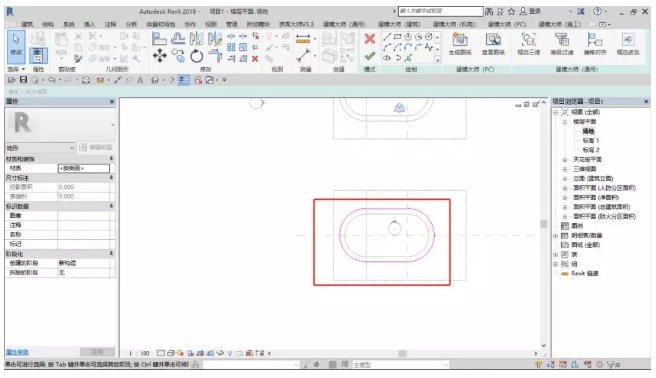The image size is (656, 378).
Task: Click the binoculars search icon in title bar
Action: [x=489, y=11]
